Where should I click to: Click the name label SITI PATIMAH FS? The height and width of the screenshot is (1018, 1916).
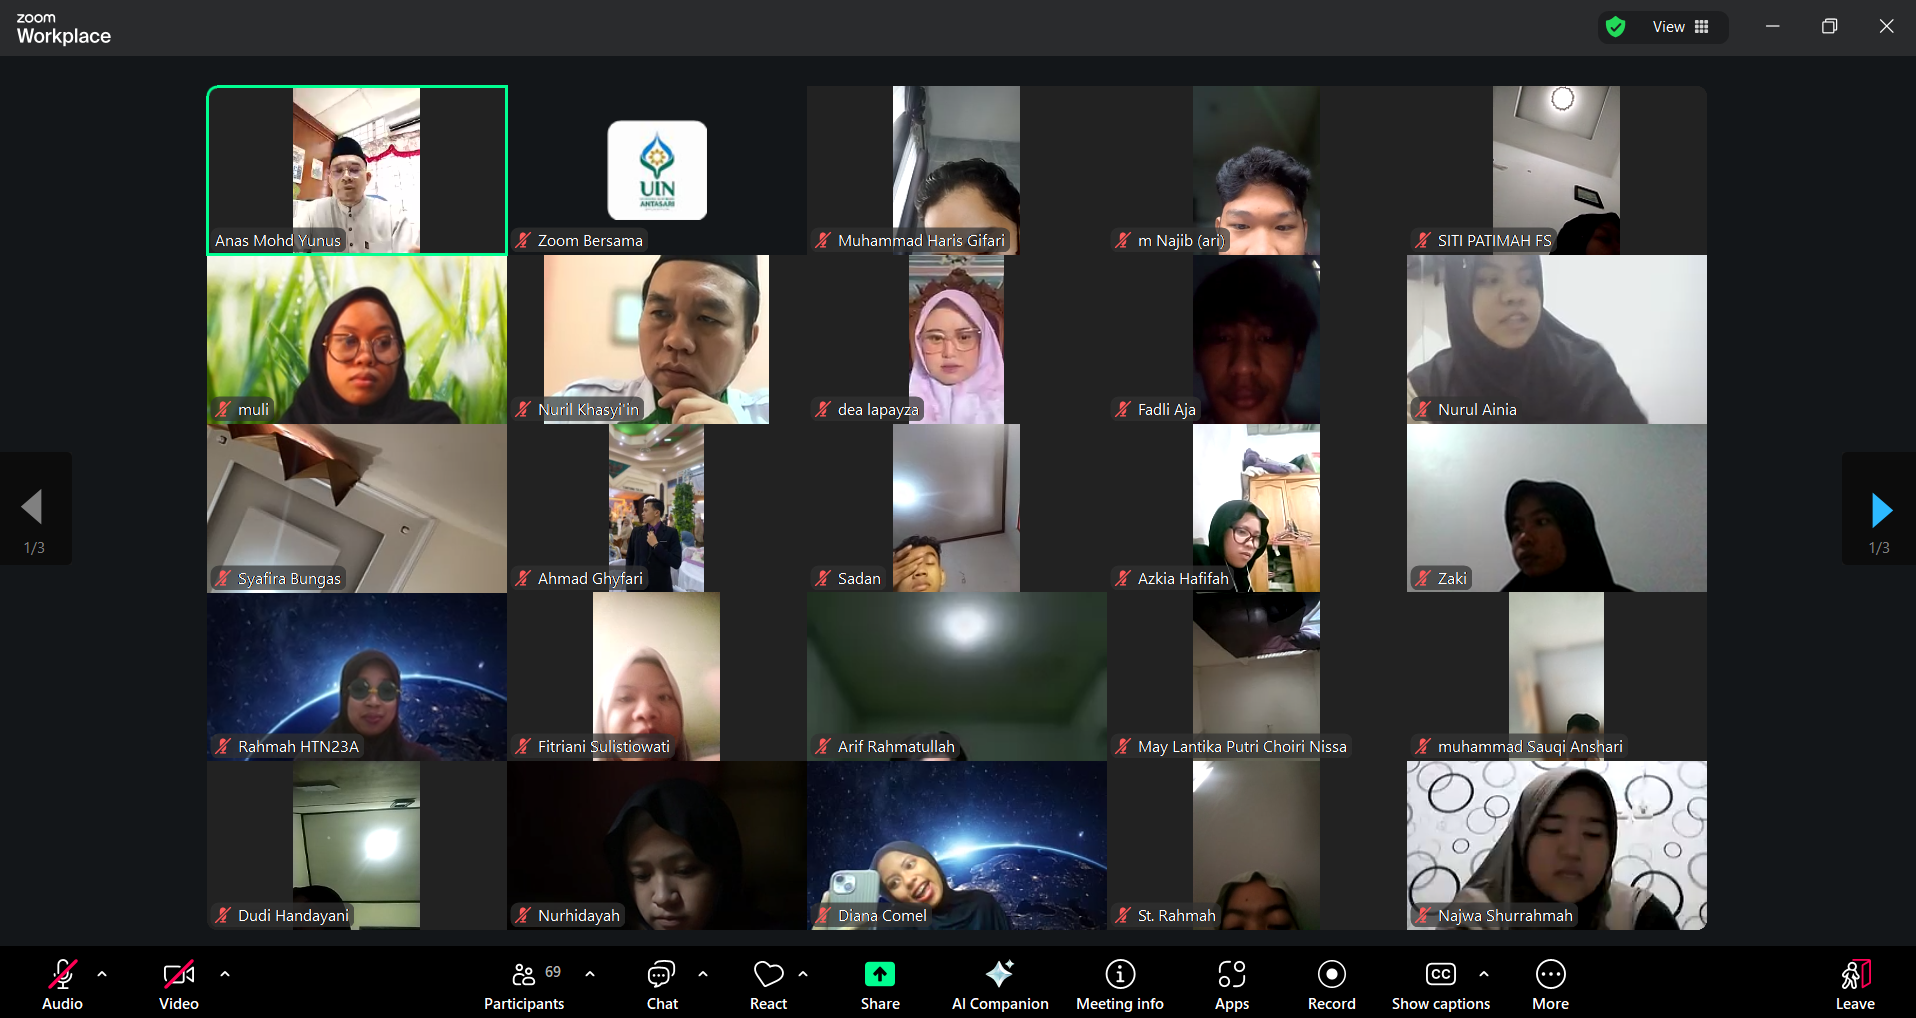1494,240
